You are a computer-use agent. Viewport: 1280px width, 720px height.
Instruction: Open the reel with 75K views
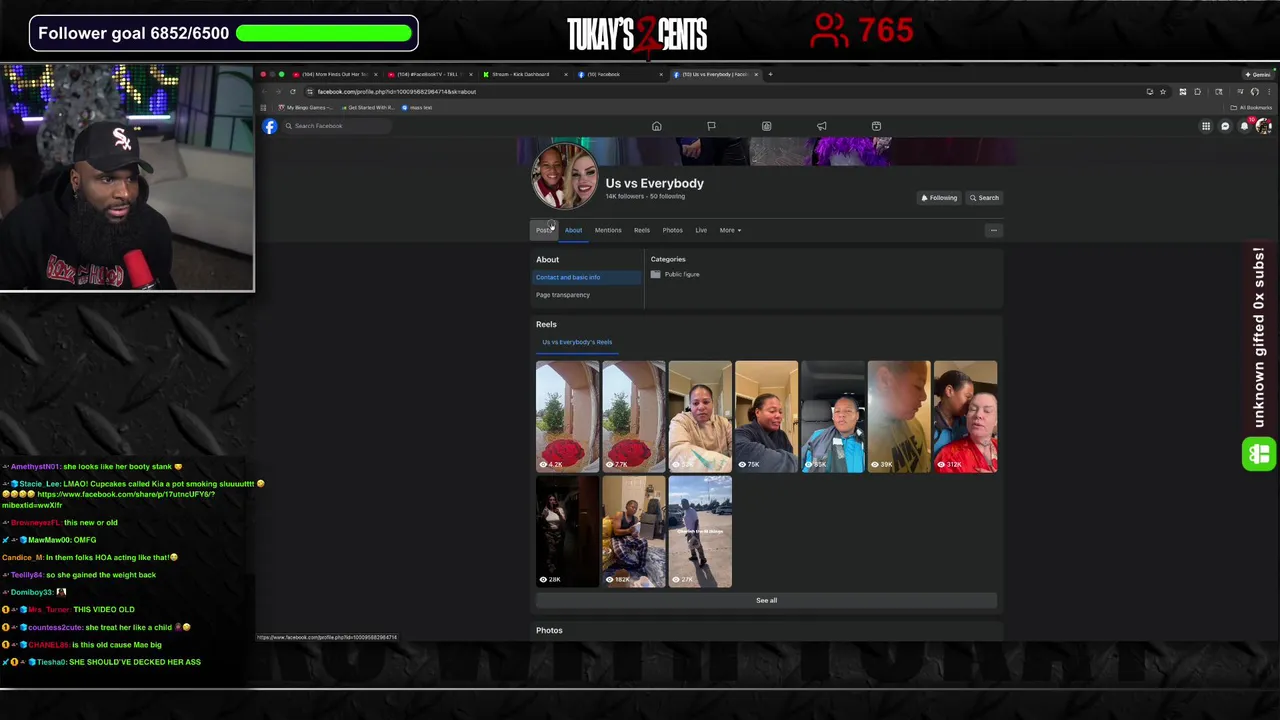(x=766, y=416)
